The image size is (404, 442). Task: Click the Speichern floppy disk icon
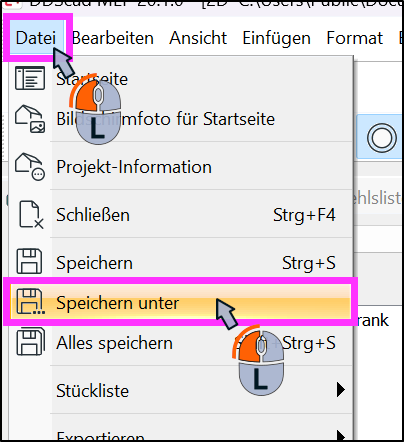pos(29,262)
